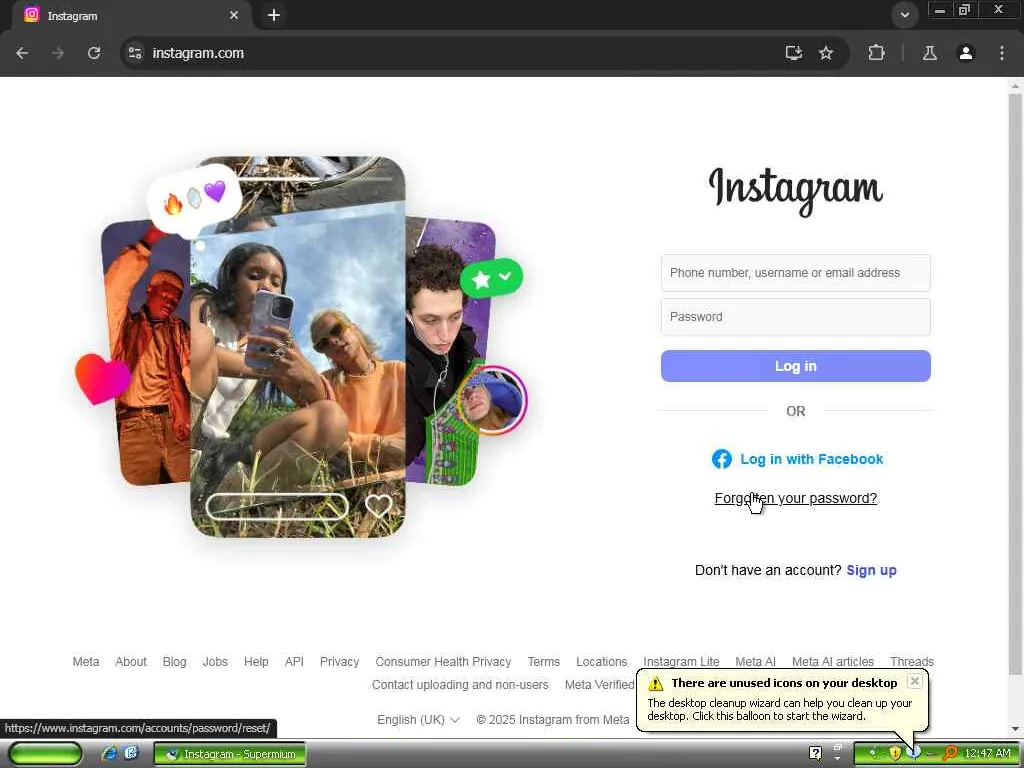1024x768 pixels.
Task: Open the Meta footer link
Action: [x=86, y=662]
